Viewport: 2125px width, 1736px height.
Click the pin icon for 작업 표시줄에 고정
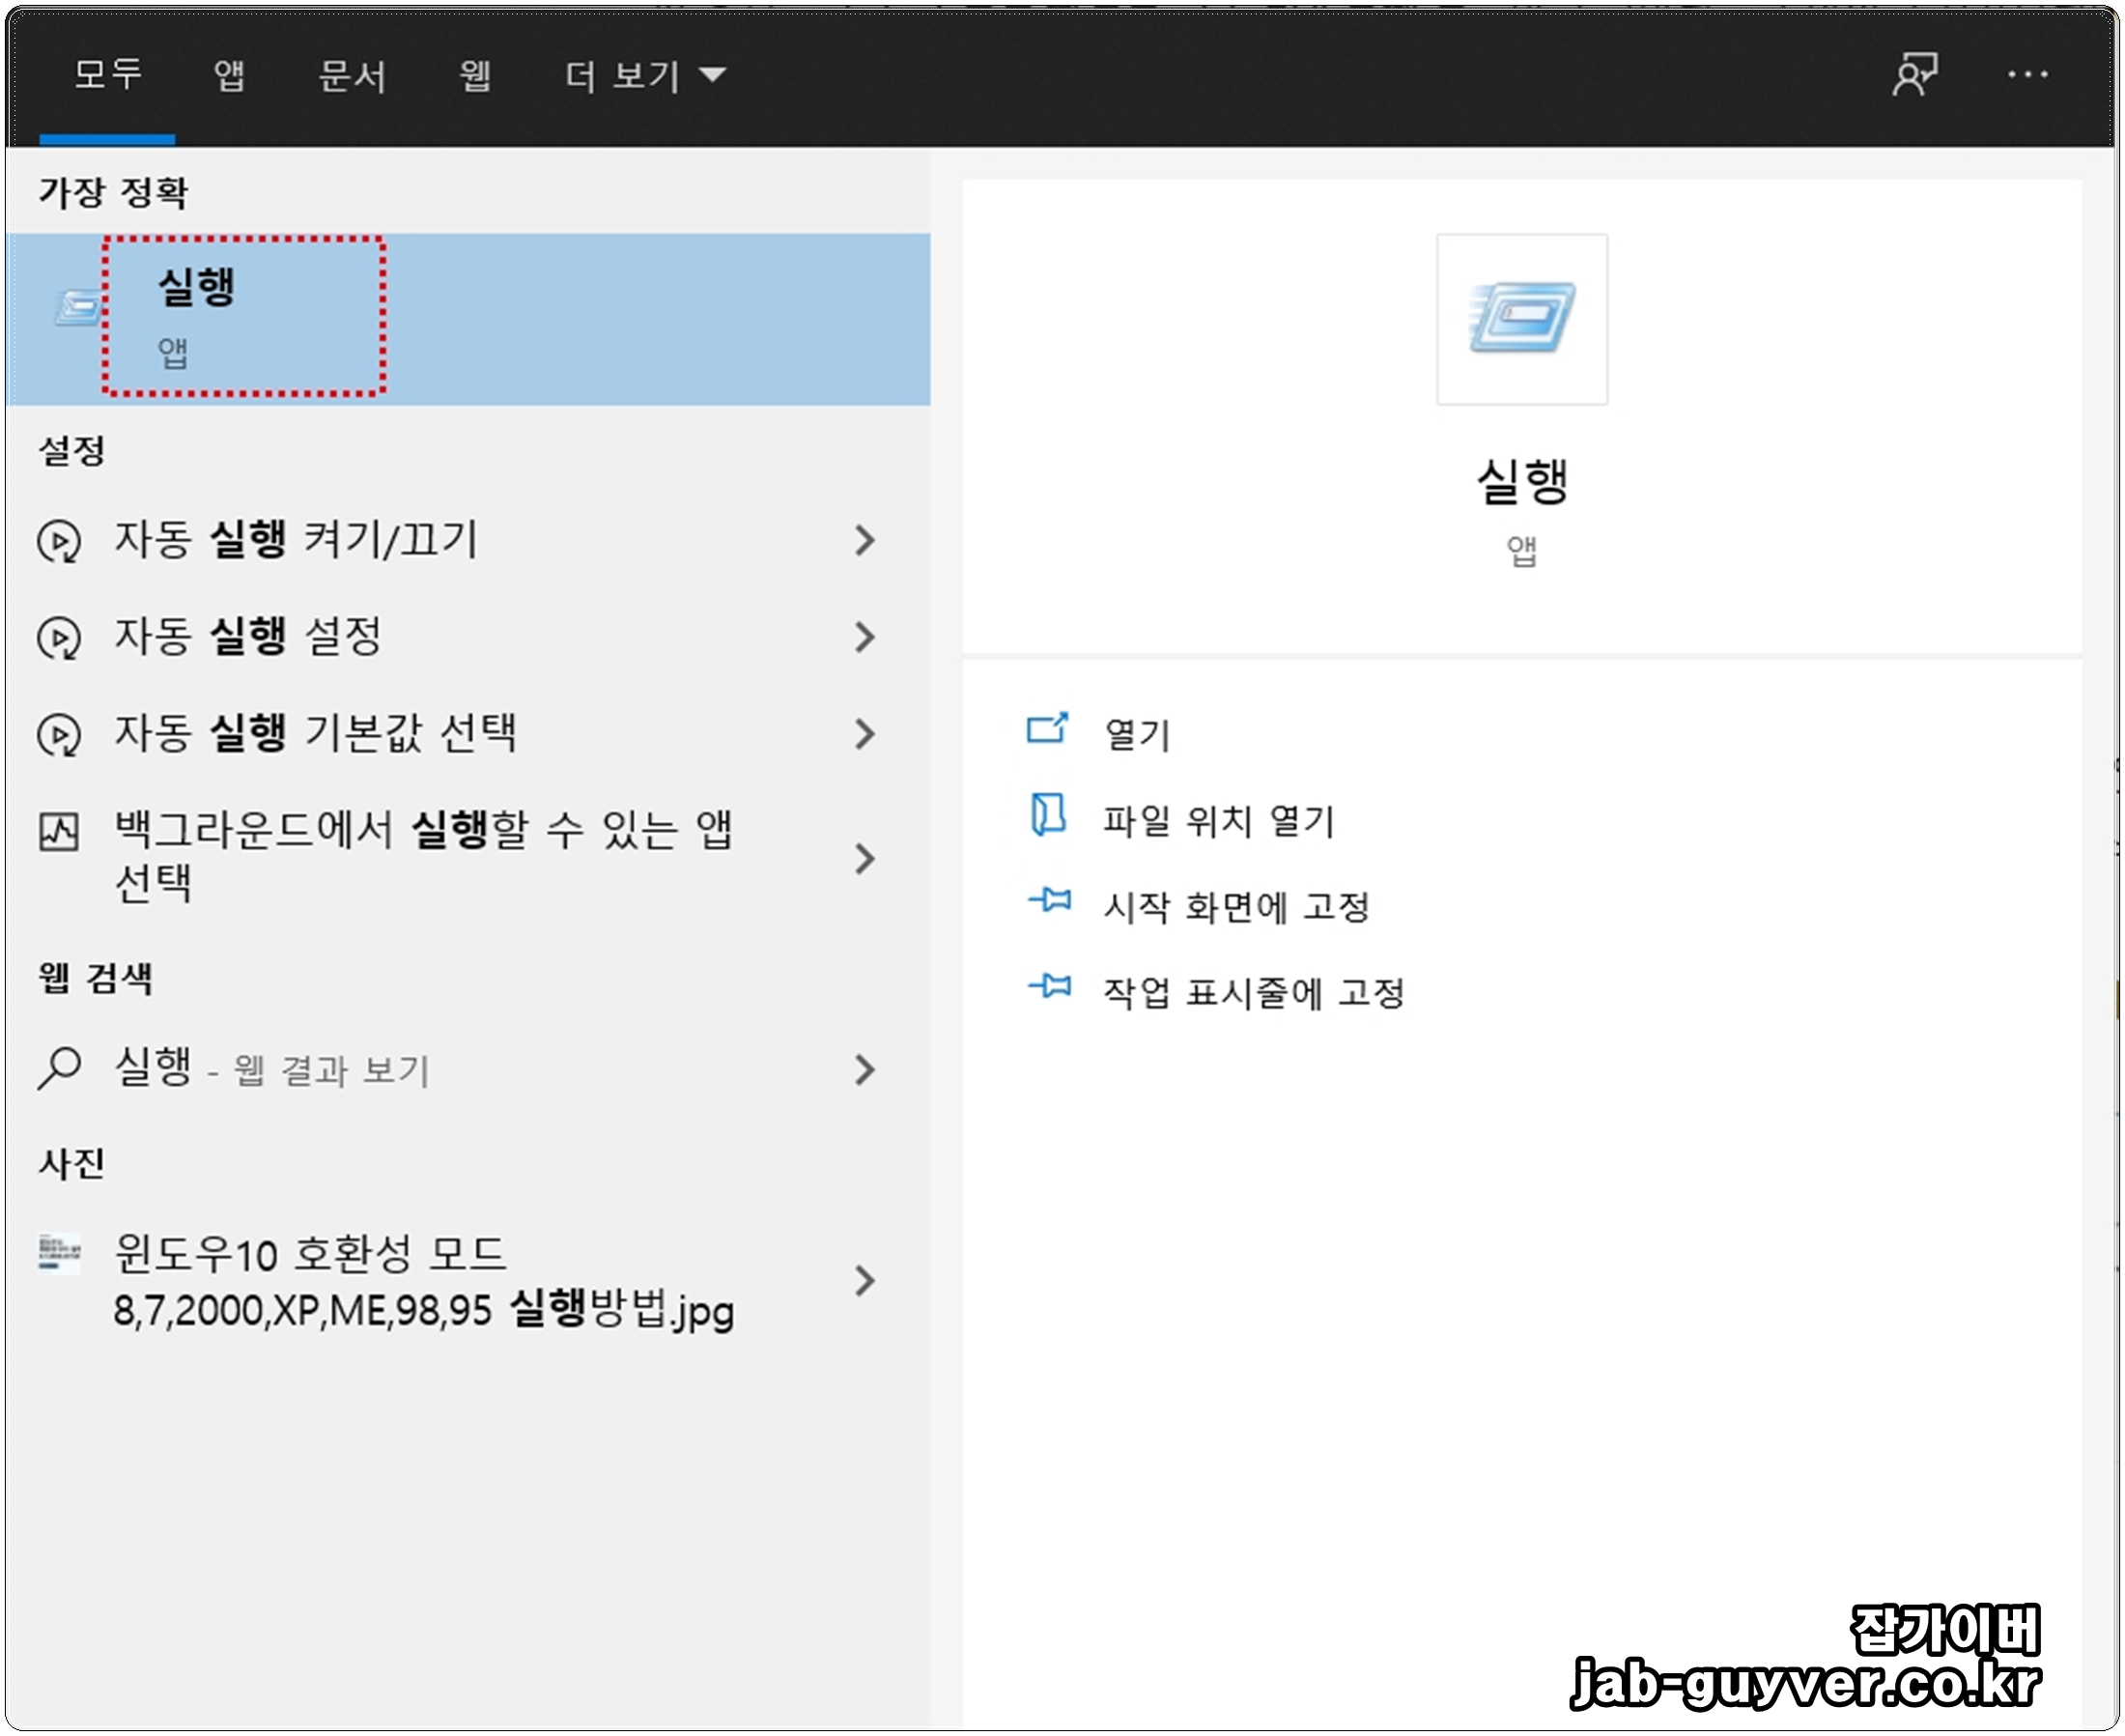click(x=1049, y=988)
